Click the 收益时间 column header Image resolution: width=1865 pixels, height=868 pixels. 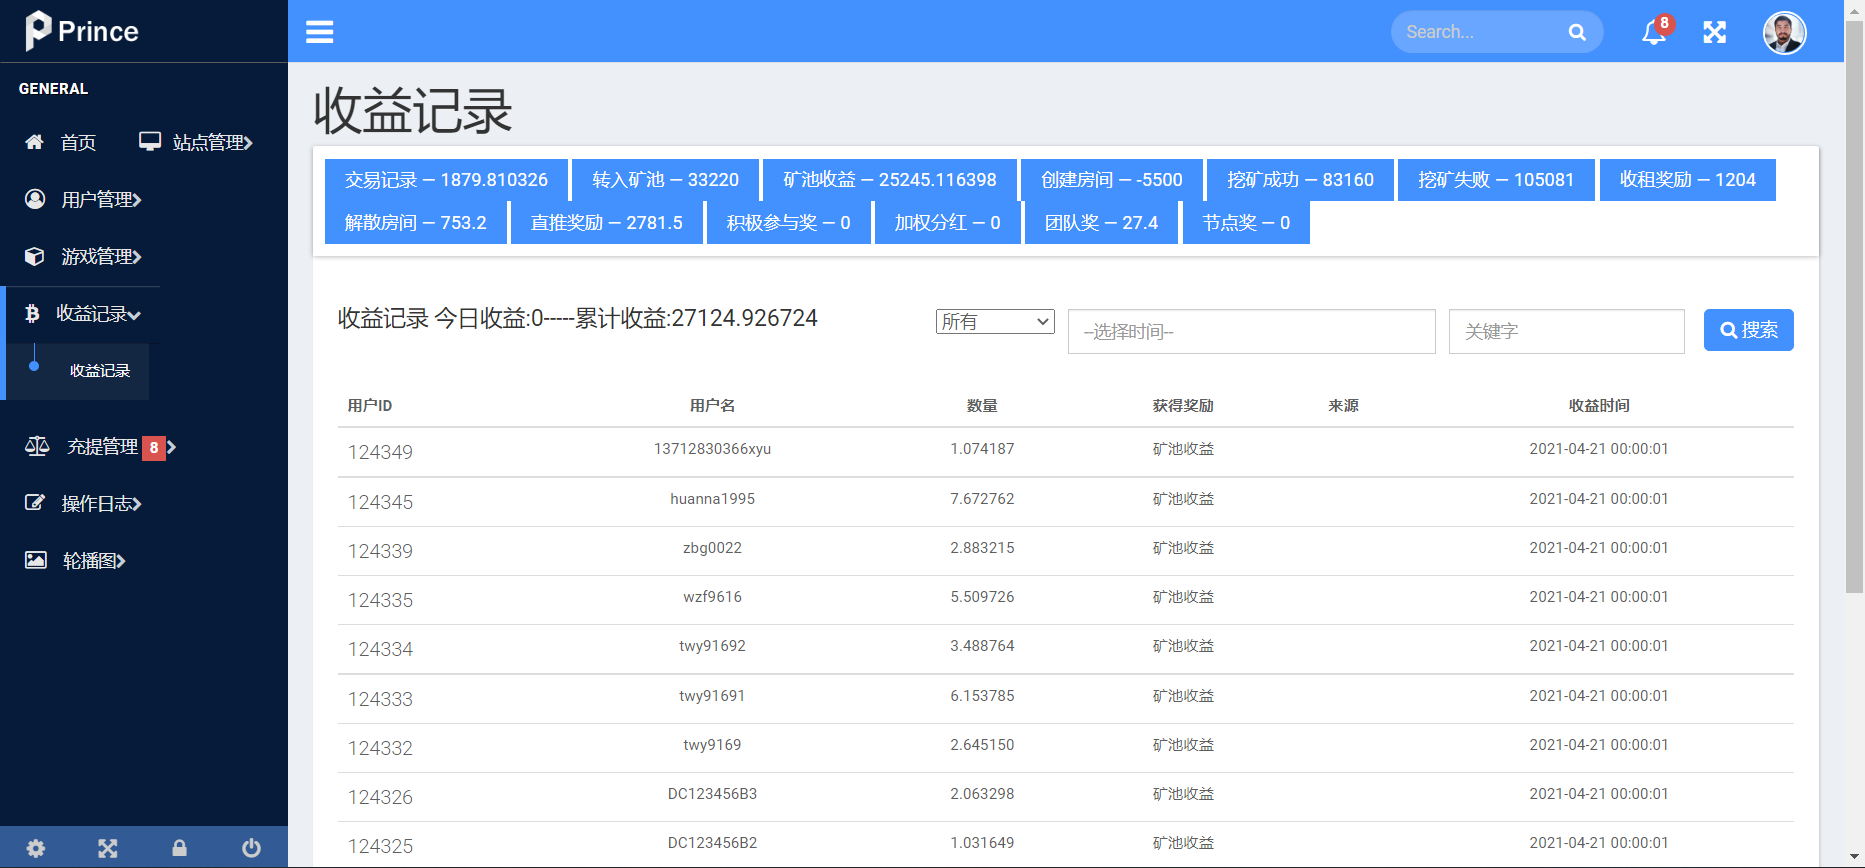pos(1599,405)
